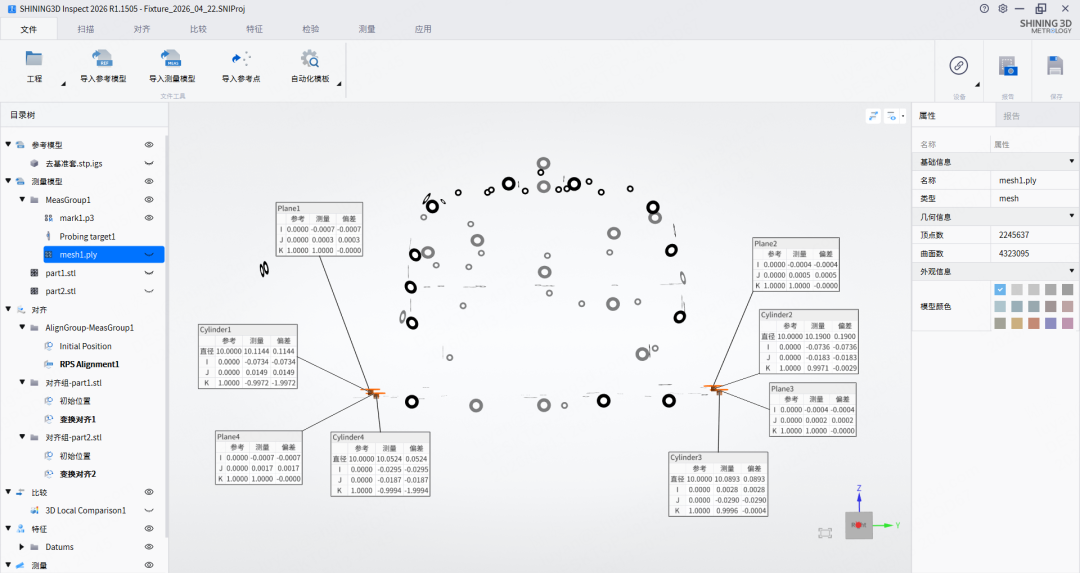Collapse 对齐组-part1.stl node
1080x573 pixels.
pyautogui.click(x=22, y=382)
